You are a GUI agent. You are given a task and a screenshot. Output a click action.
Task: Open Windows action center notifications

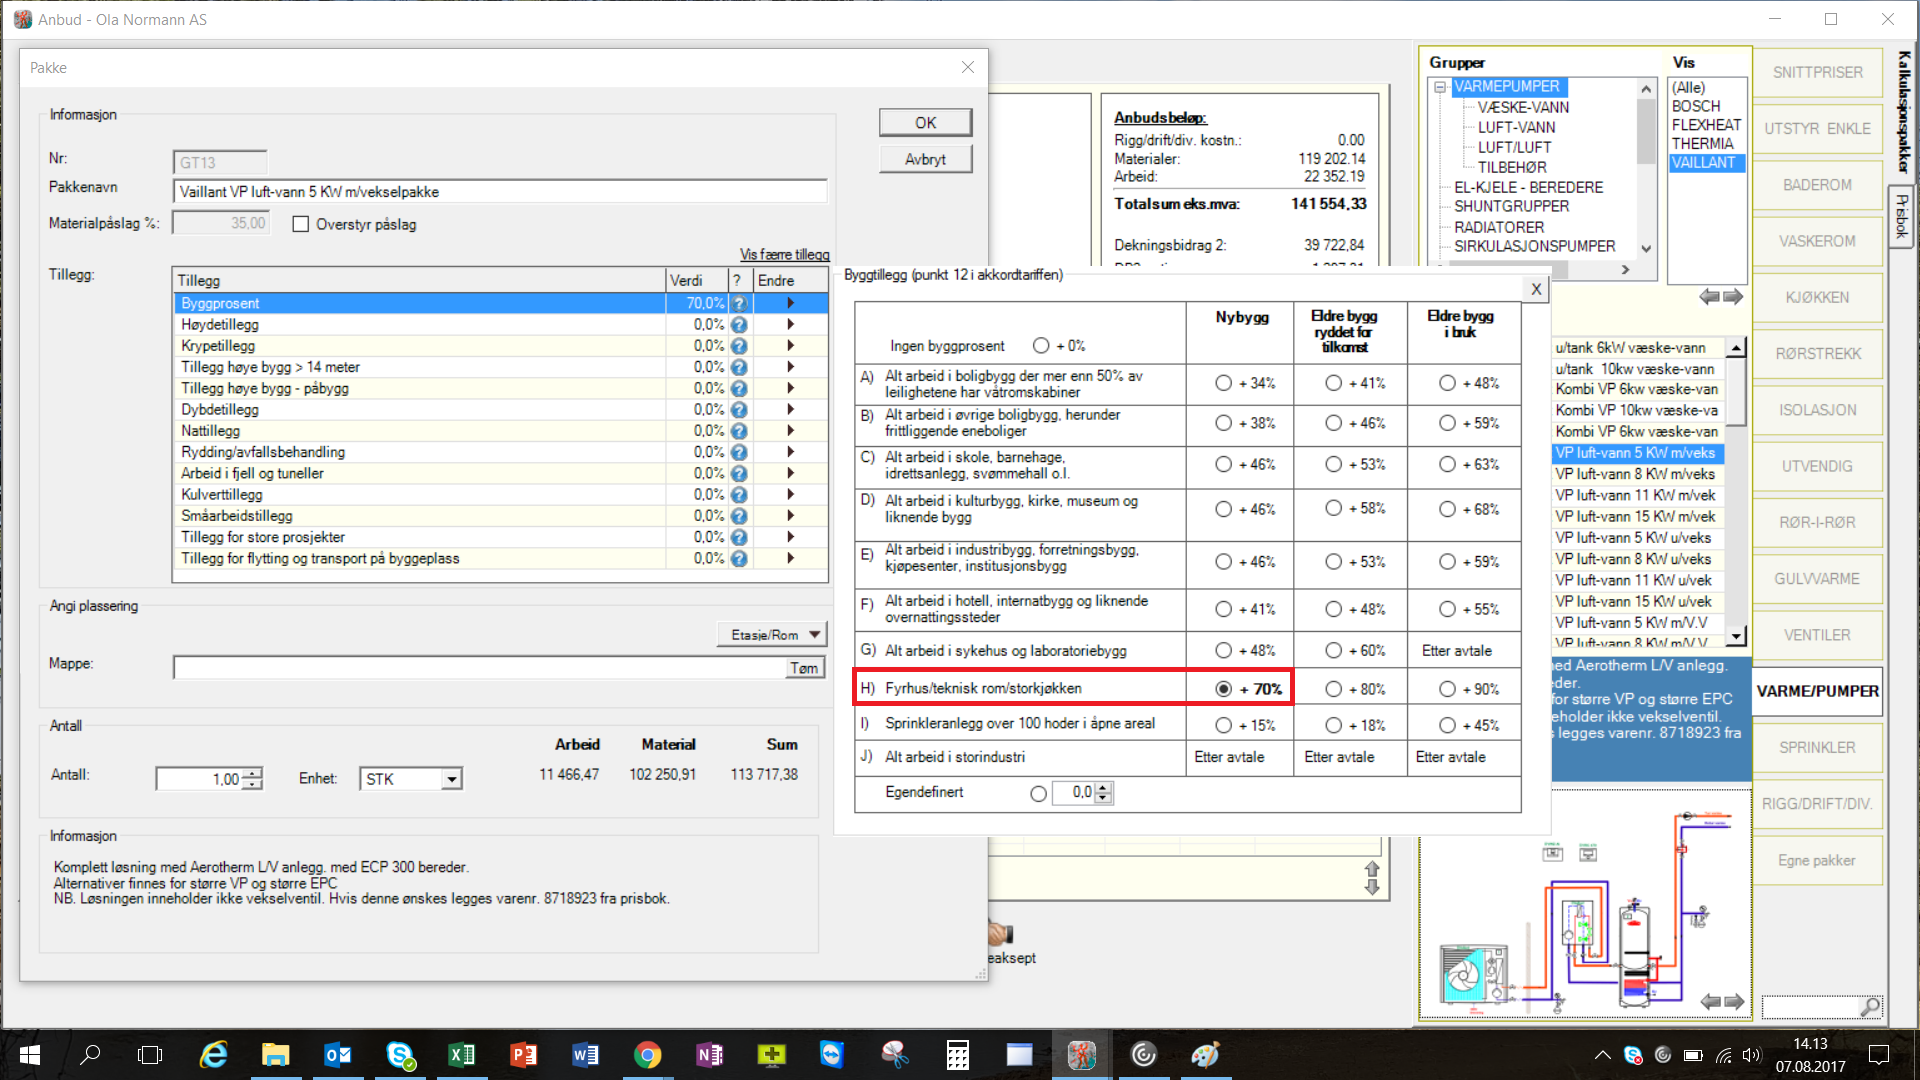point(1879,1055)
